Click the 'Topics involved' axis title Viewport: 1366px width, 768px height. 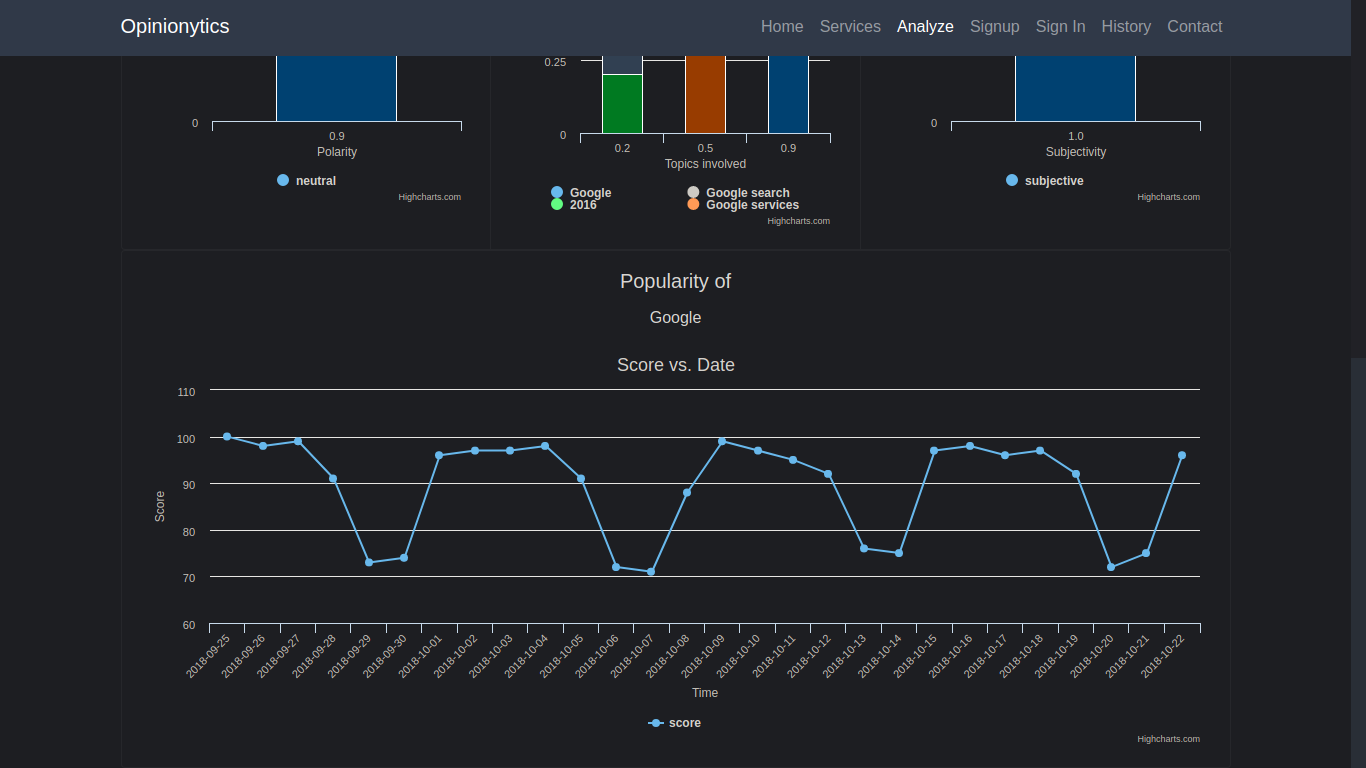(705, 164)
